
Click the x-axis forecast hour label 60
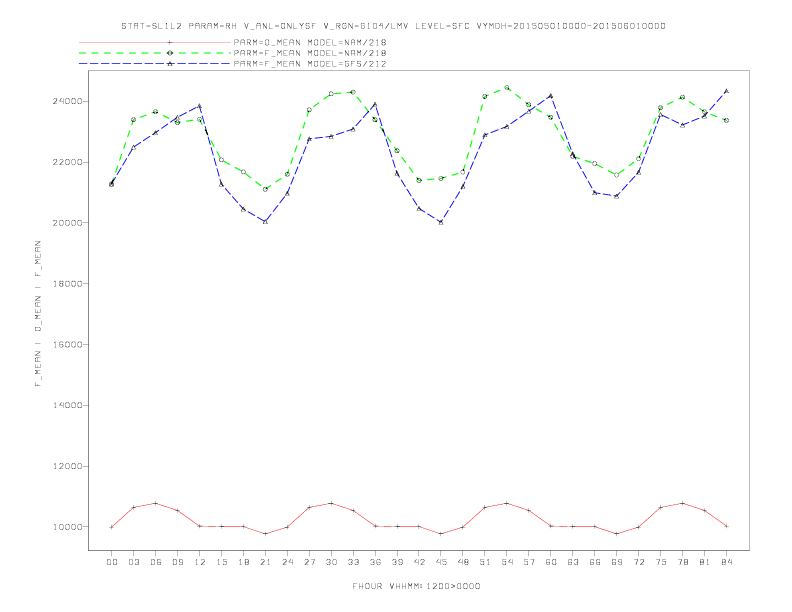coord(551,562)
